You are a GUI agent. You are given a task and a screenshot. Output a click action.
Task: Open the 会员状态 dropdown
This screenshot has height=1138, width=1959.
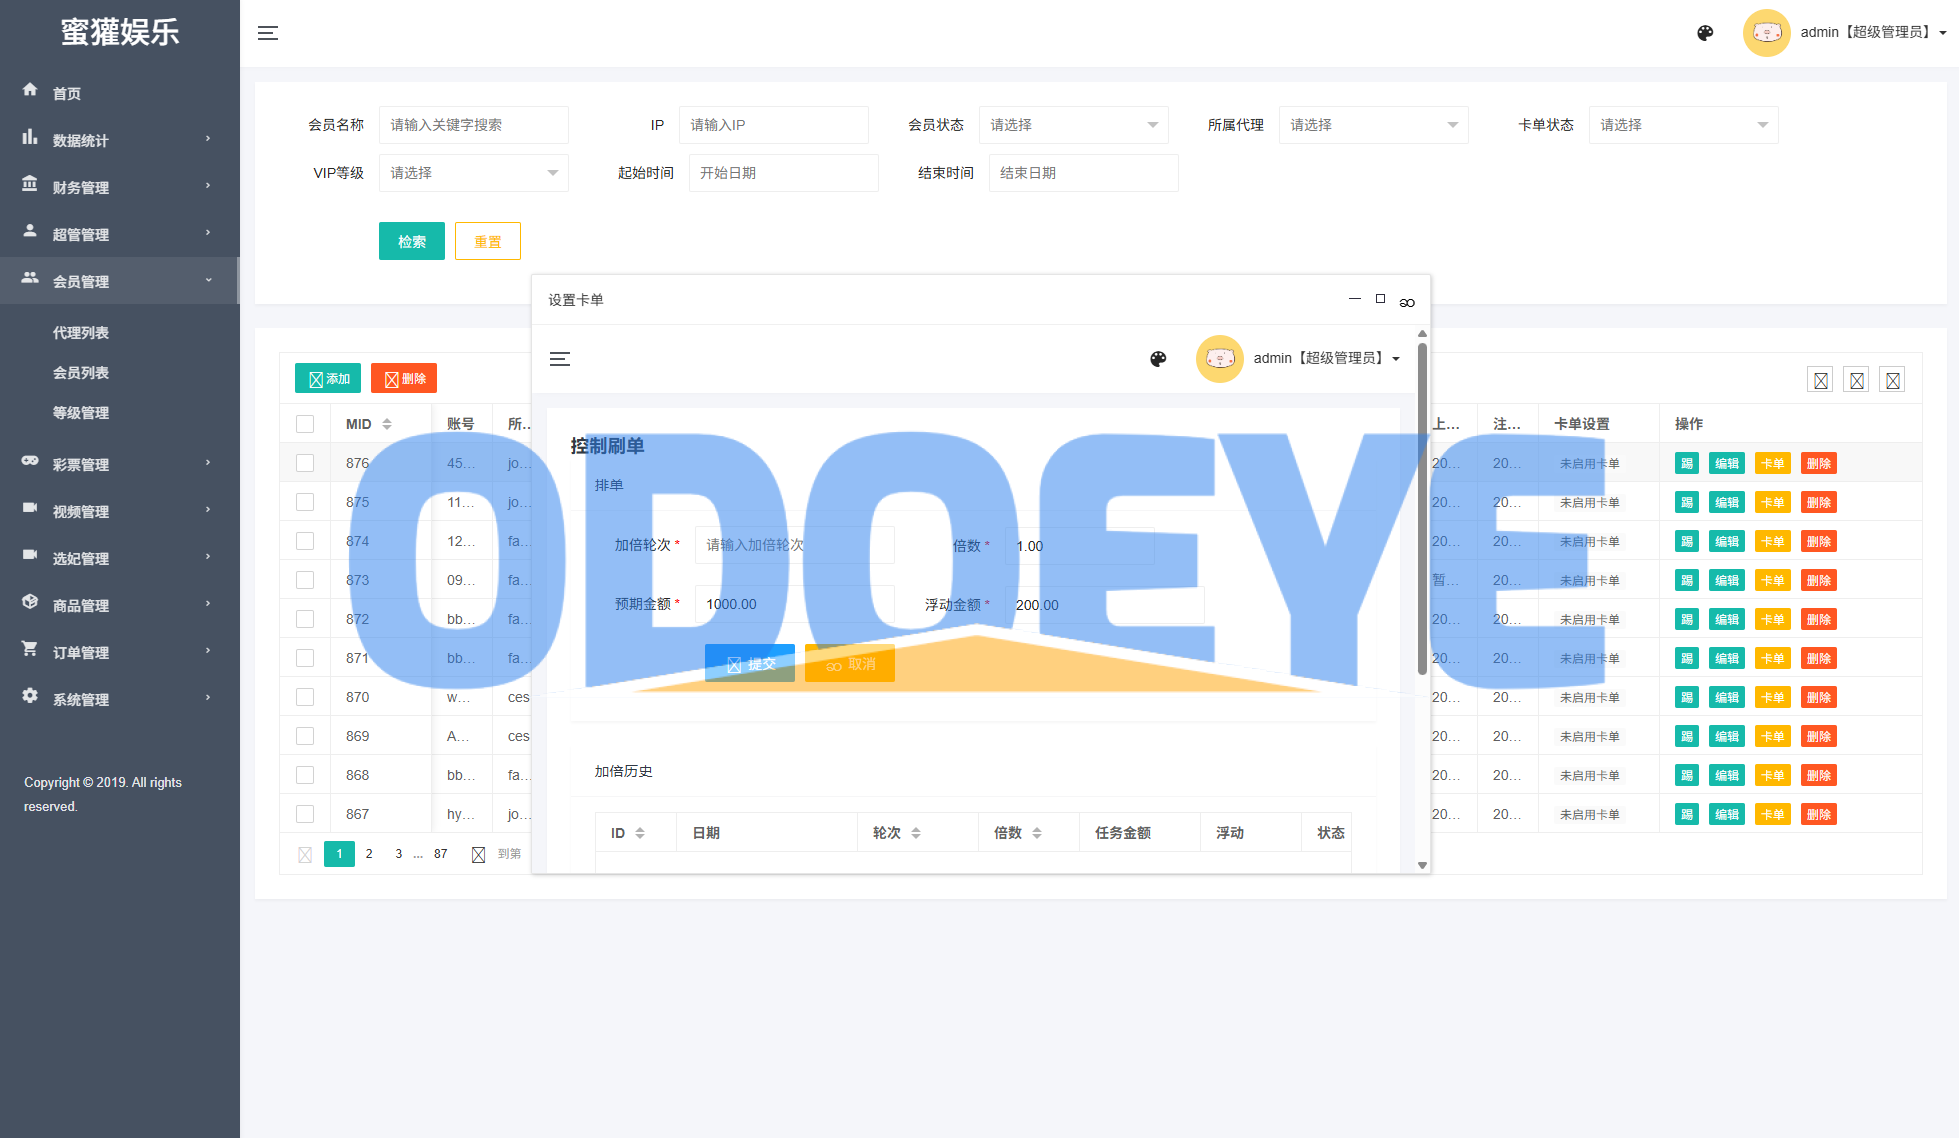click(1073, 125)
